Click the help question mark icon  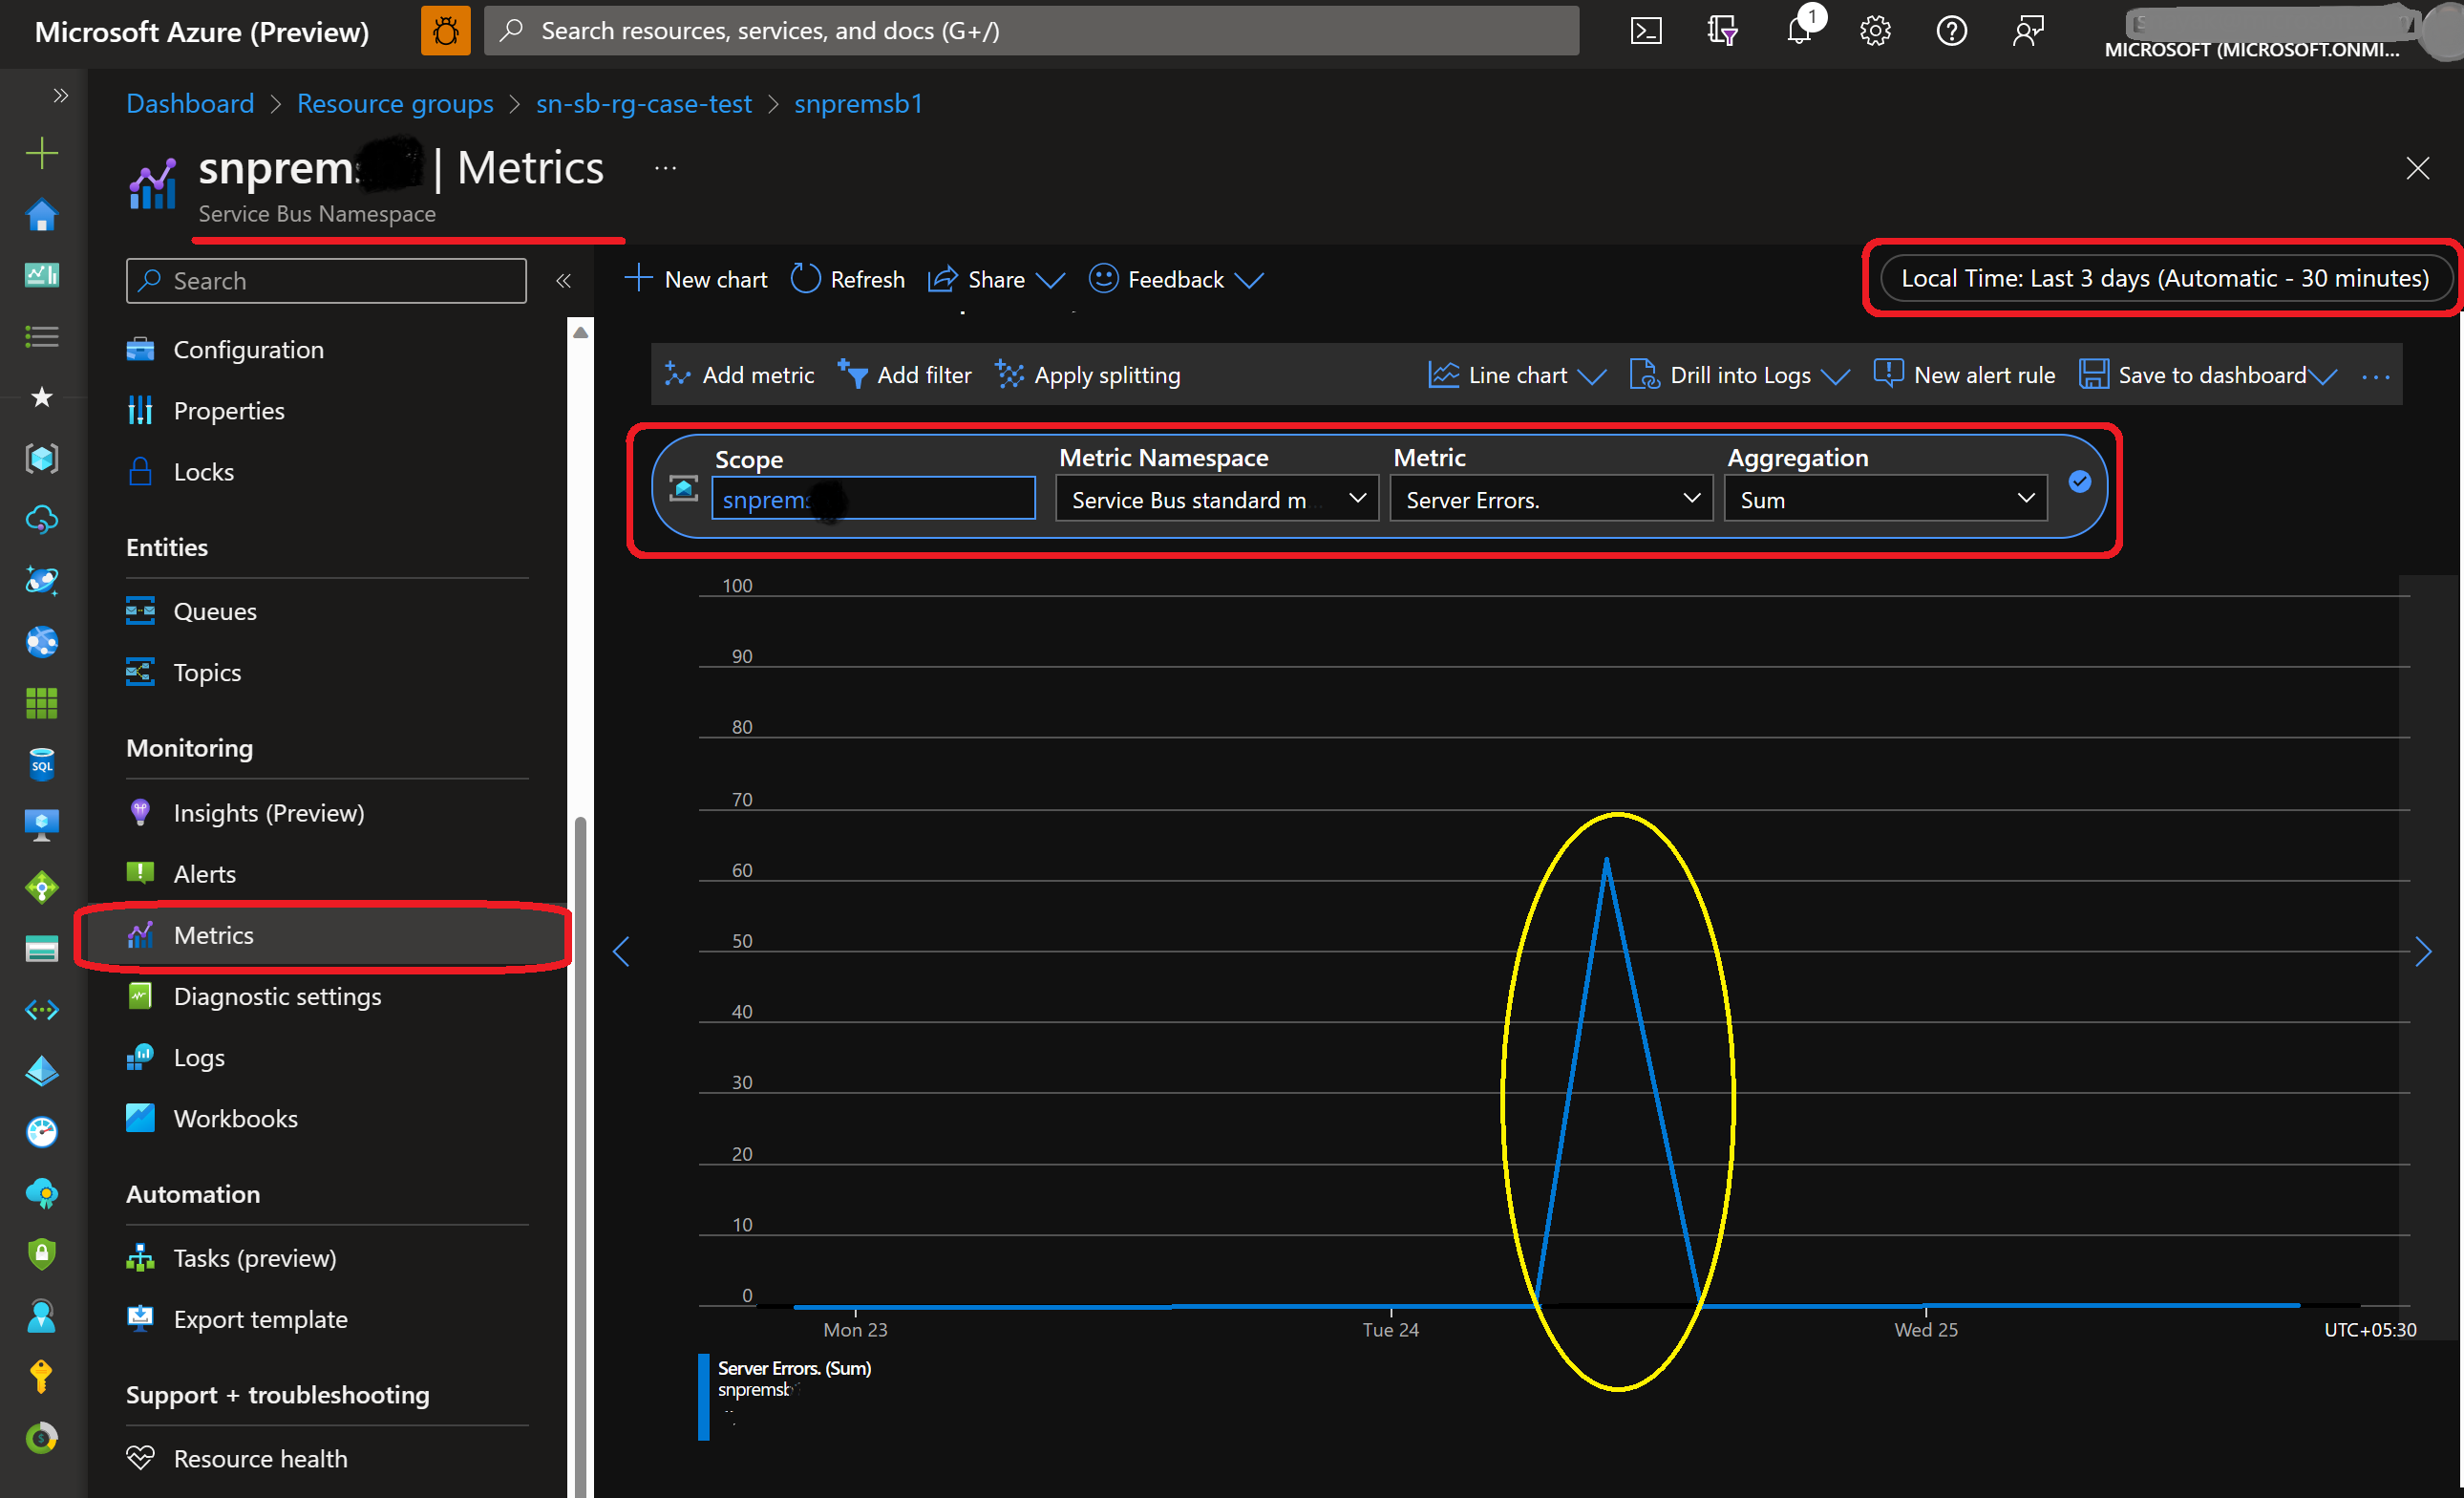(1951, 31)
